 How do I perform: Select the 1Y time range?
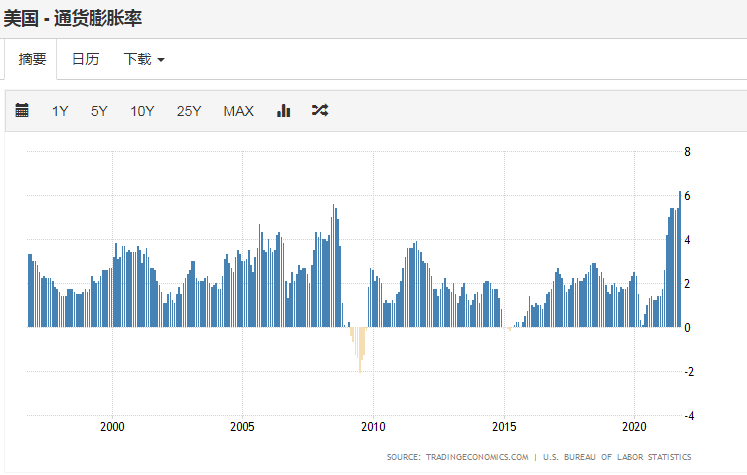tap(60, 111)
